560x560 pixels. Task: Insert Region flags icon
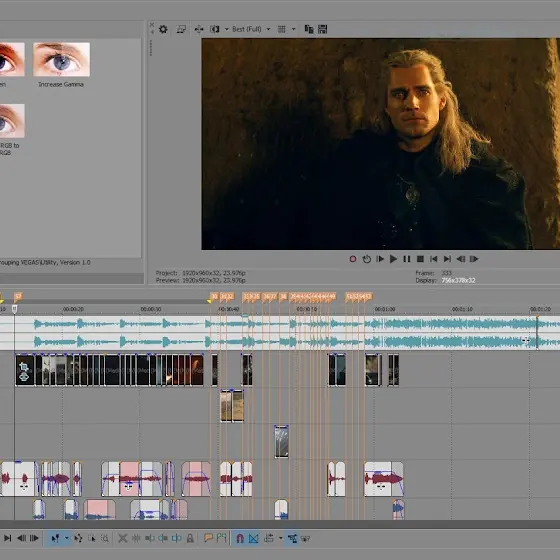pos(221,538)
